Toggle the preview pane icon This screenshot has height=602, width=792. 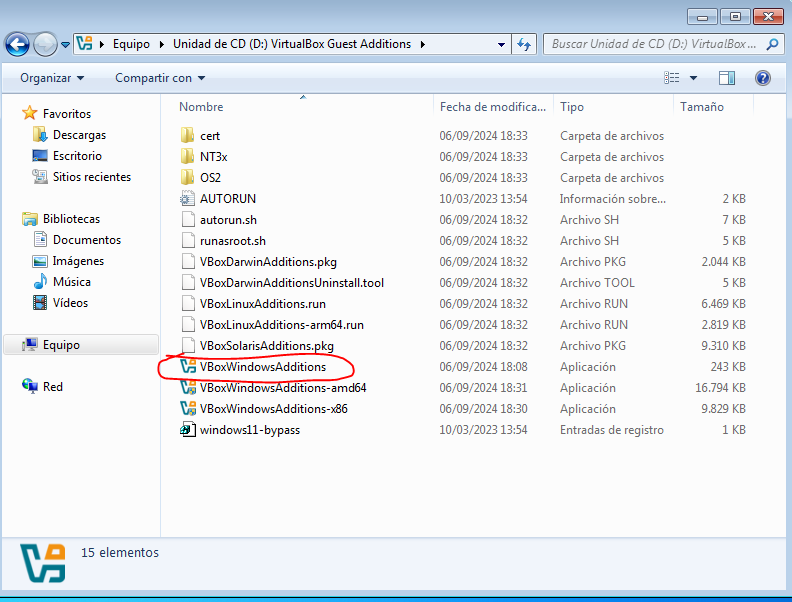click(x=727, y=78)
